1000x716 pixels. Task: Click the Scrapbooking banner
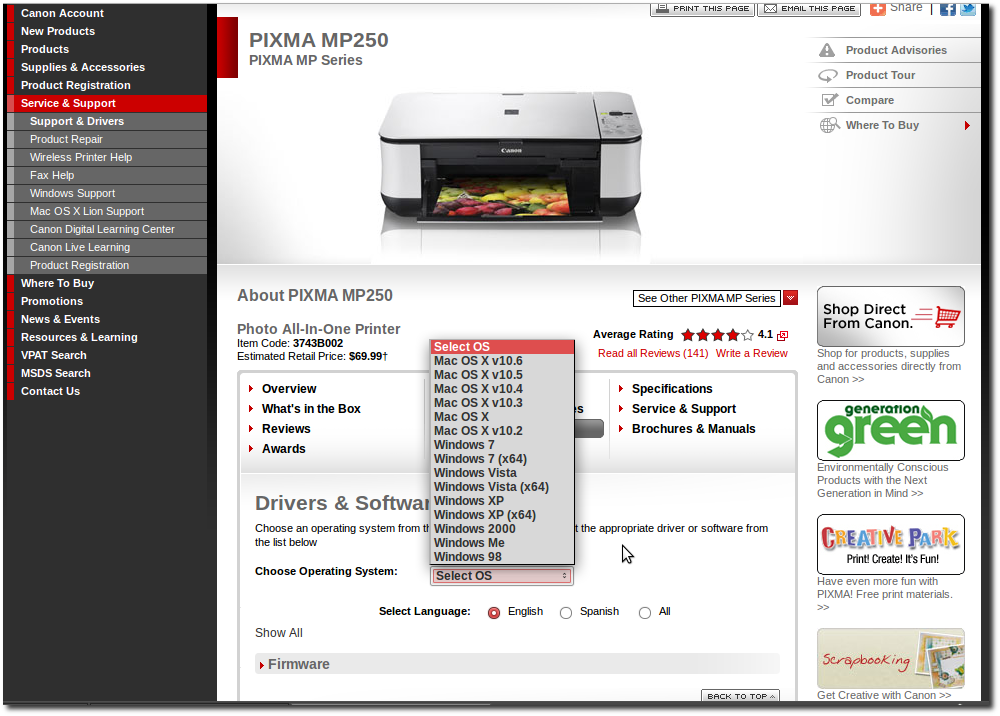(x=890, y=659)
